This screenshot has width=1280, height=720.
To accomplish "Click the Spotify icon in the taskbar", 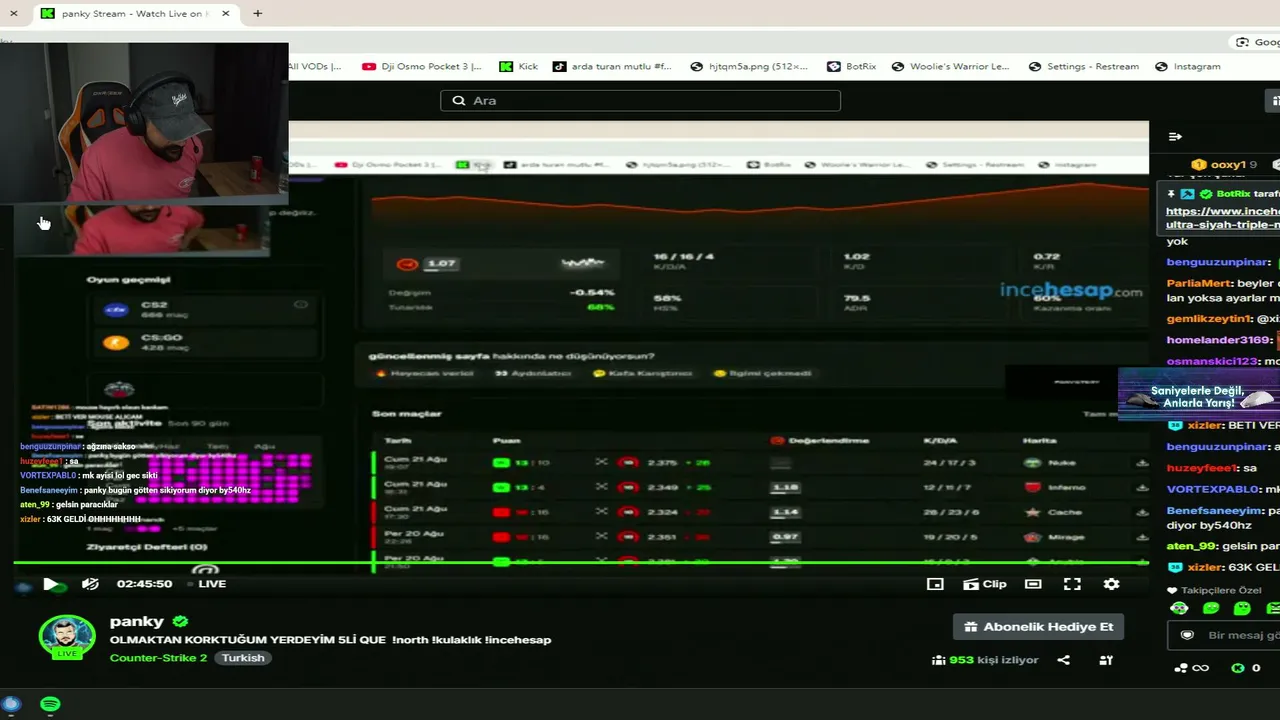I will tap(50, 704).
